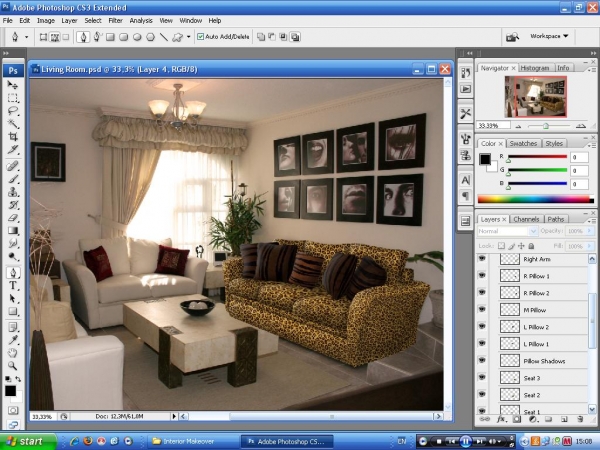
Task: Hide the R Pillow 1 layer
Action: click(482, 276)
